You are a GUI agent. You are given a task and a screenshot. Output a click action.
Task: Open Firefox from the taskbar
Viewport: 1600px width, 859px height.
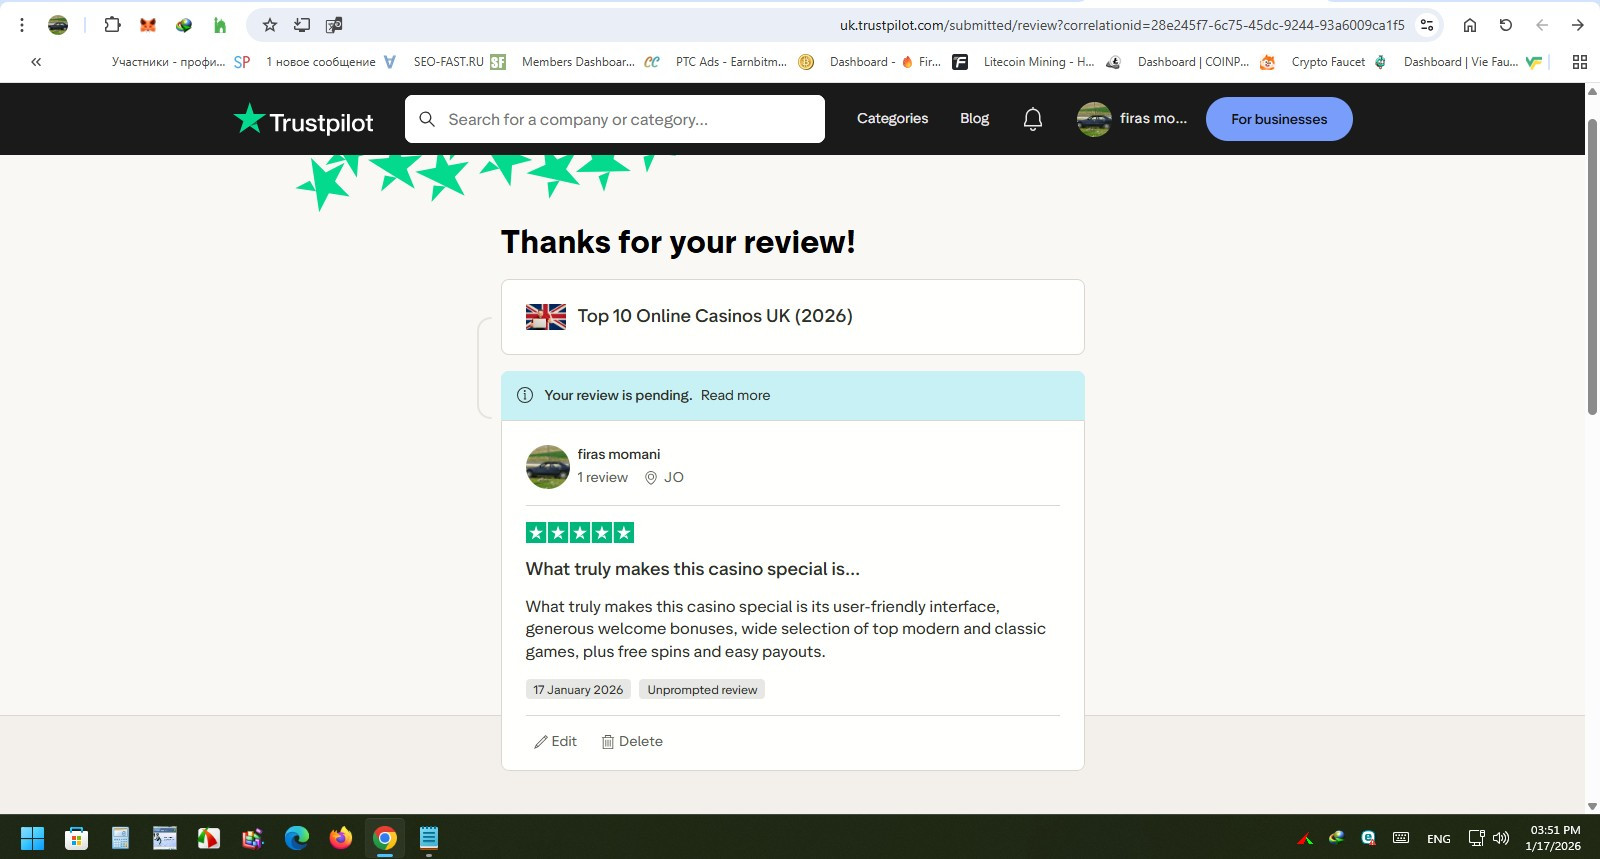(341, 838)
